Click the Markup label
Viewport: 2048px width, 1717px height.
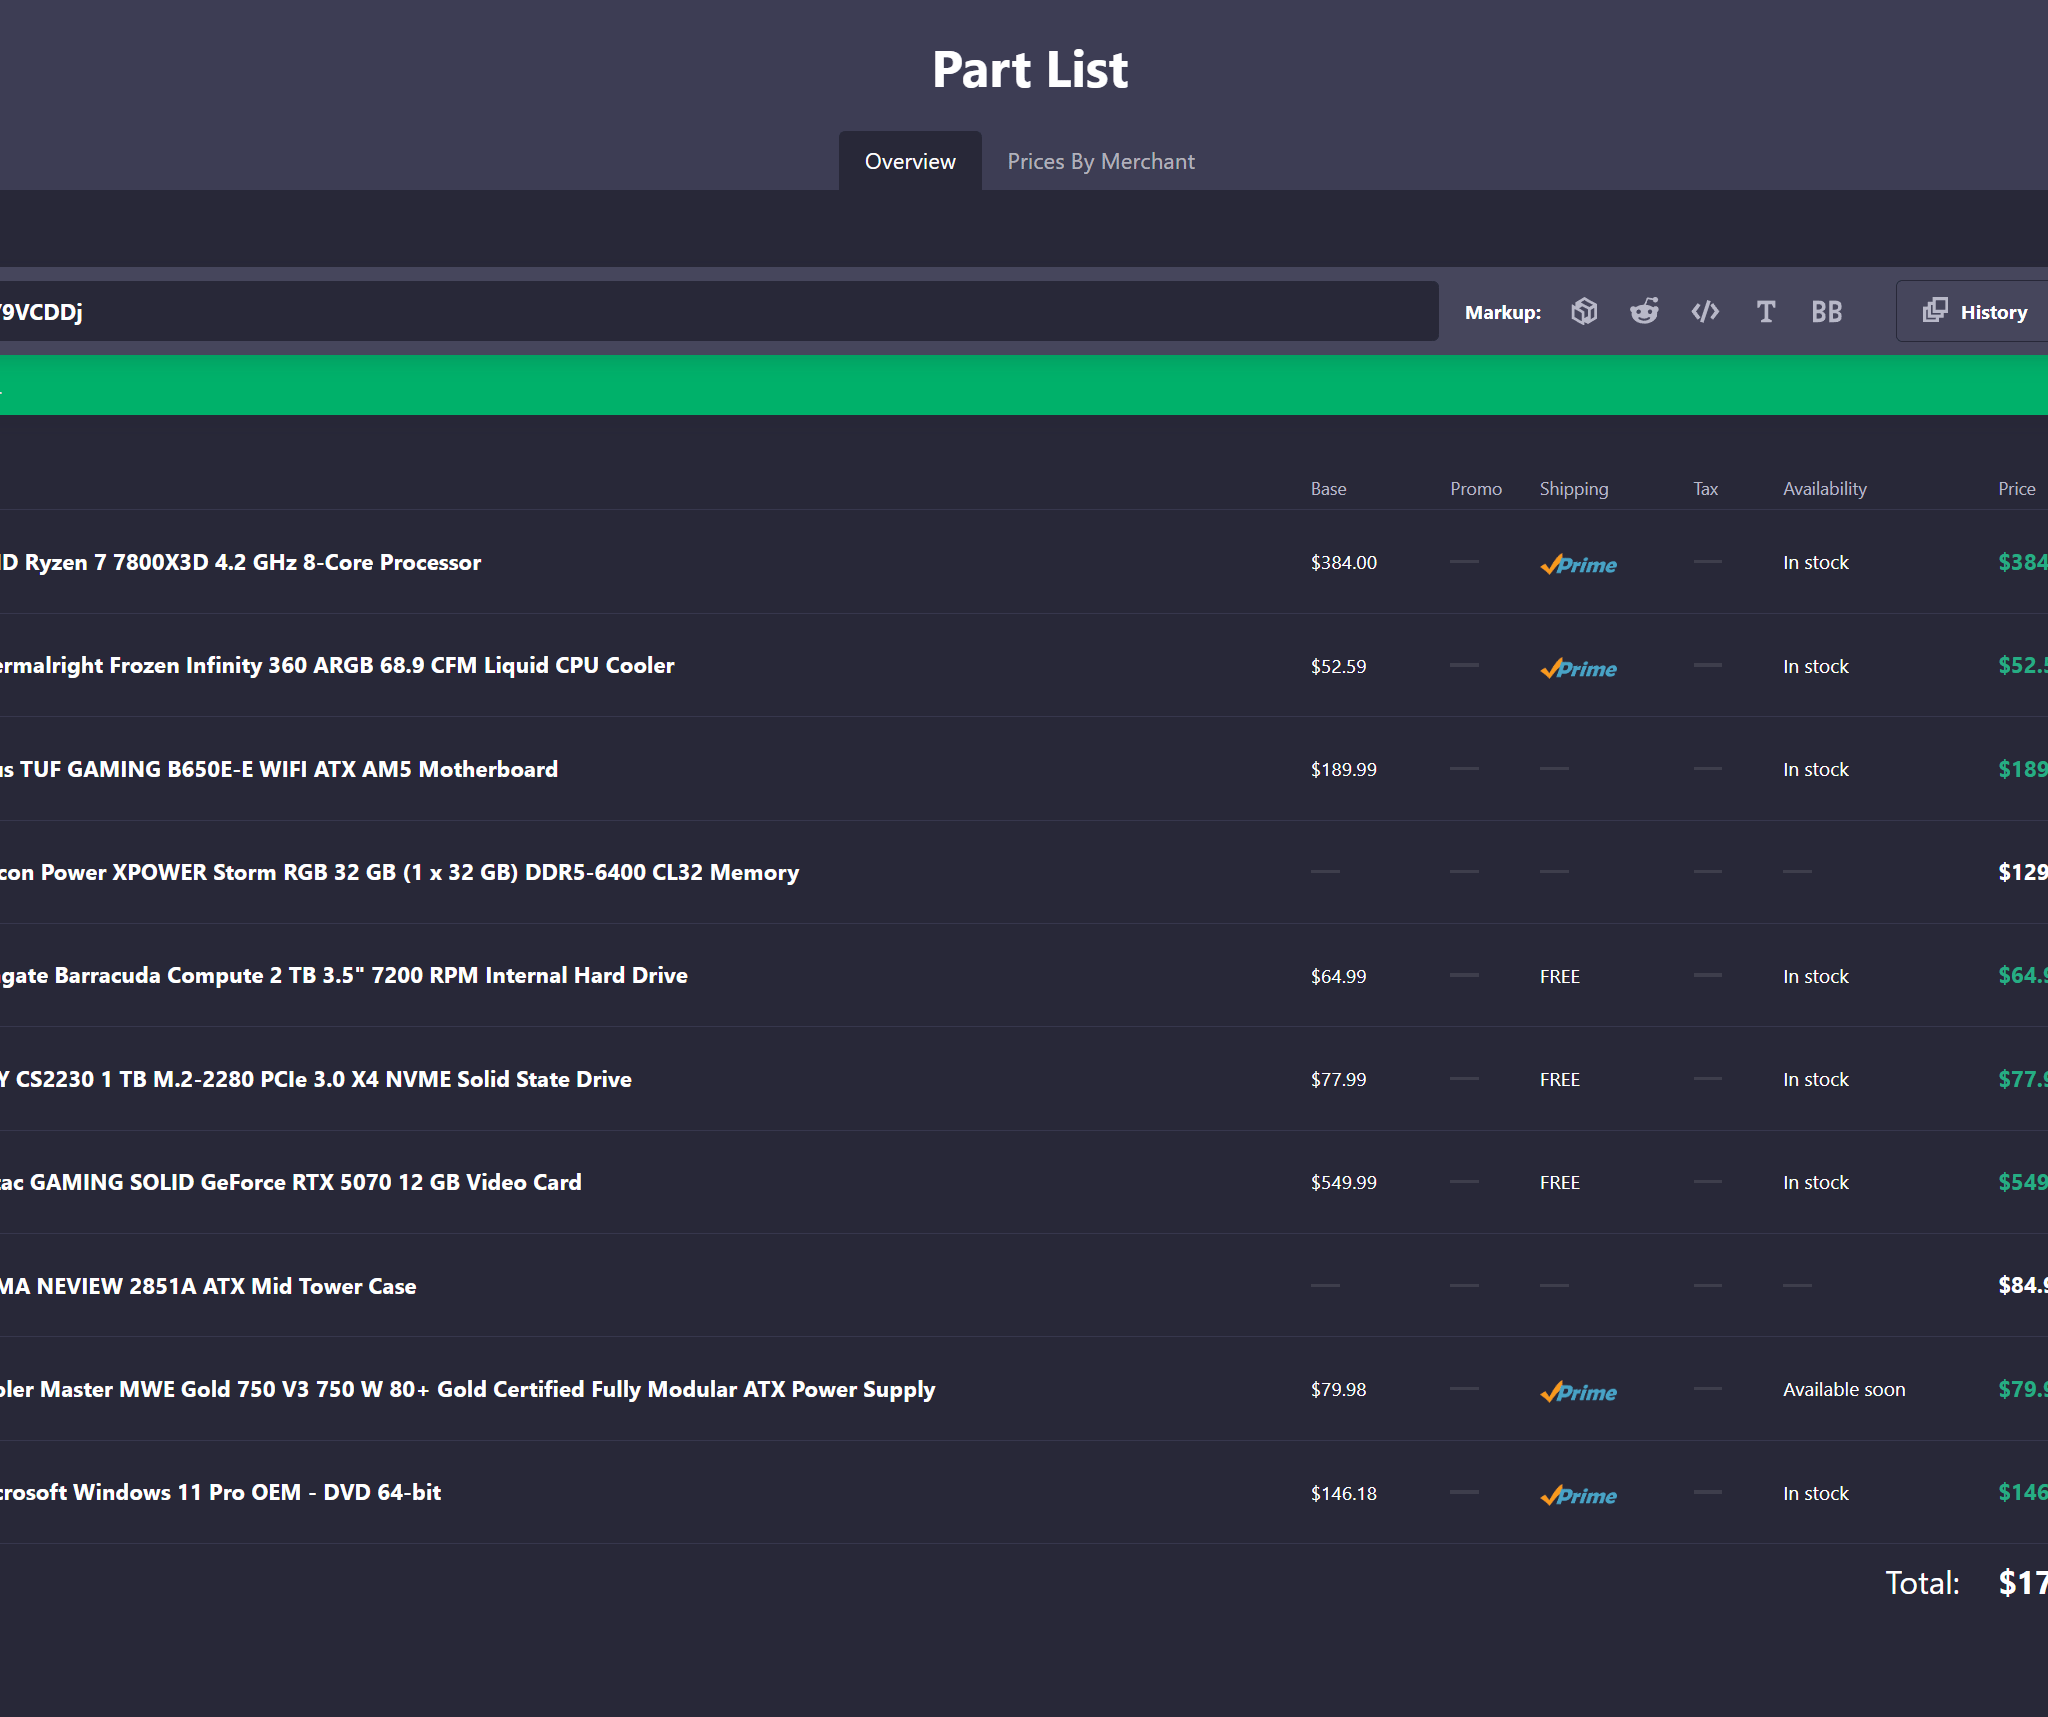click(x=1503, y=312)
